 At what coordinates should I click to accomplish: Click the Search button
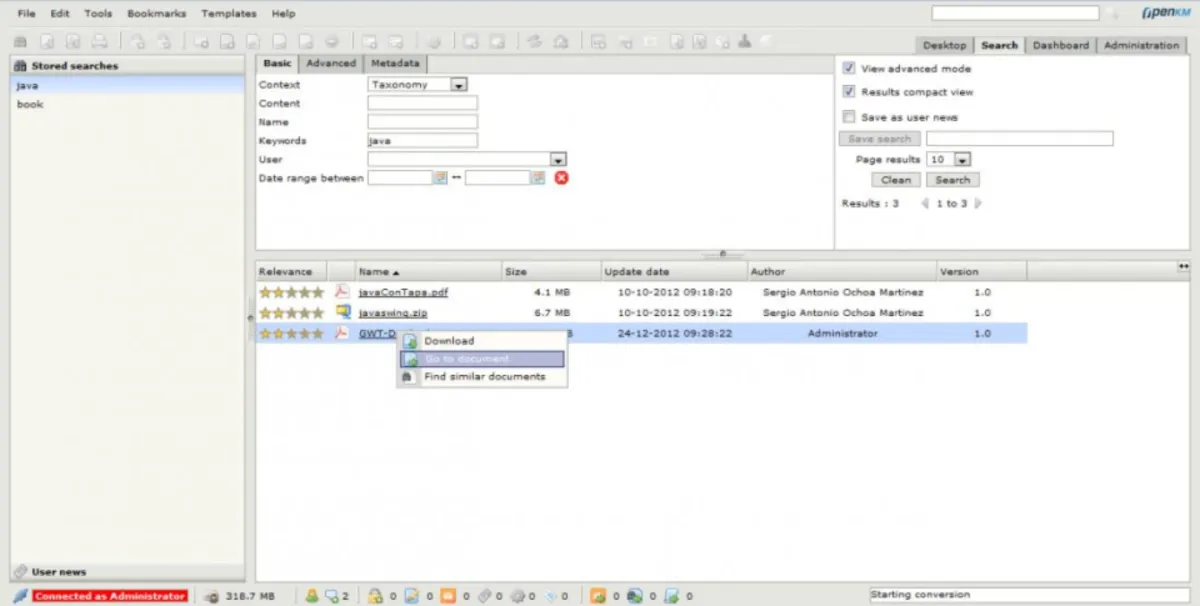click(x=952, y=180)
